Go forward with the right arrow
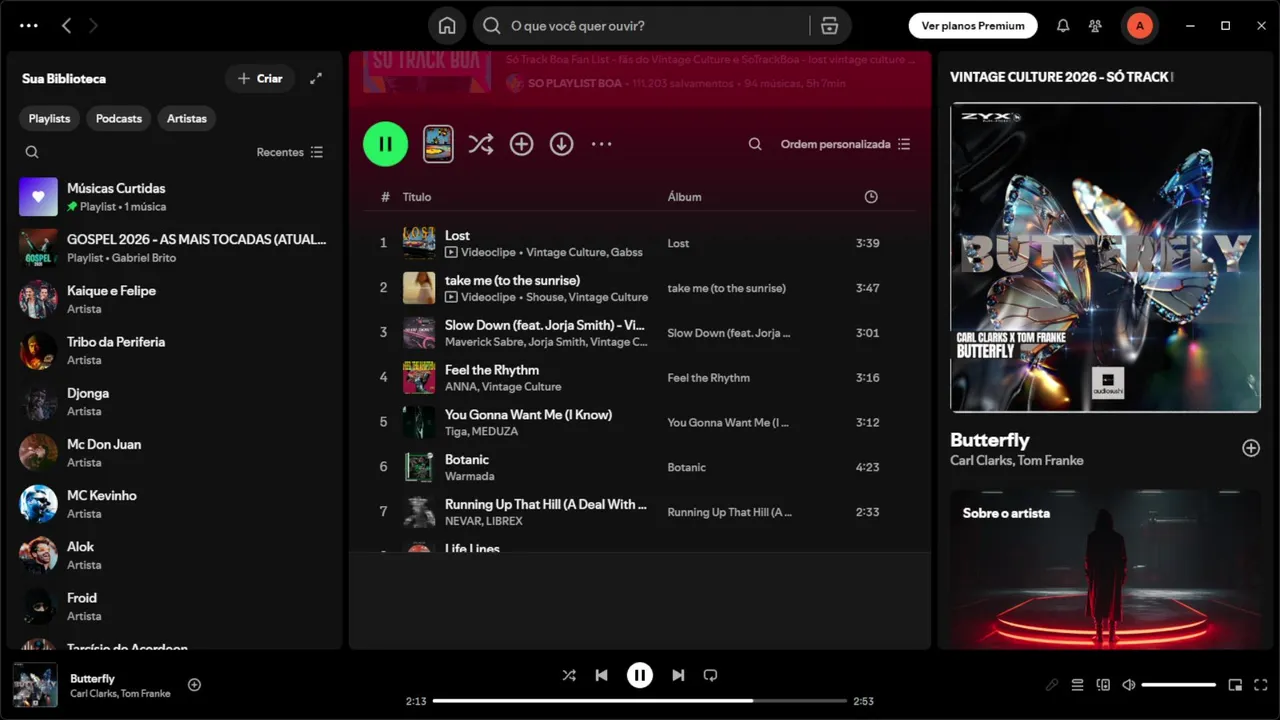Image resolution: width=1280 pixels, height=720 pixels. (93, 26)
